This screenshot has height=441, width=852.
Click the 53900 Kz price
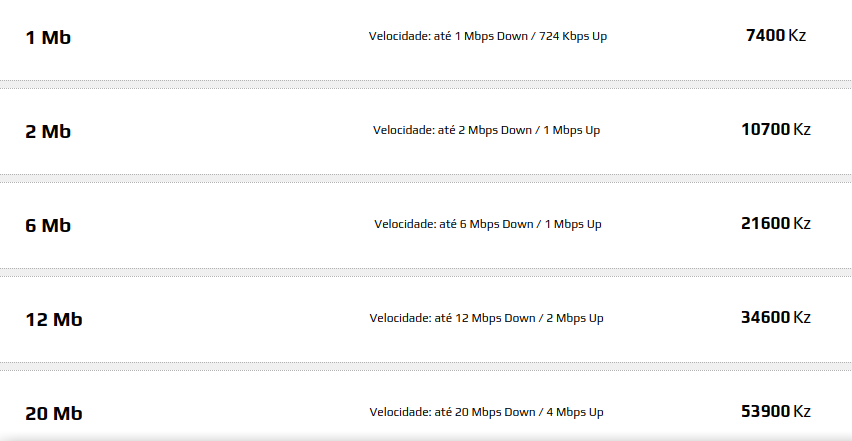coord(776,411)
